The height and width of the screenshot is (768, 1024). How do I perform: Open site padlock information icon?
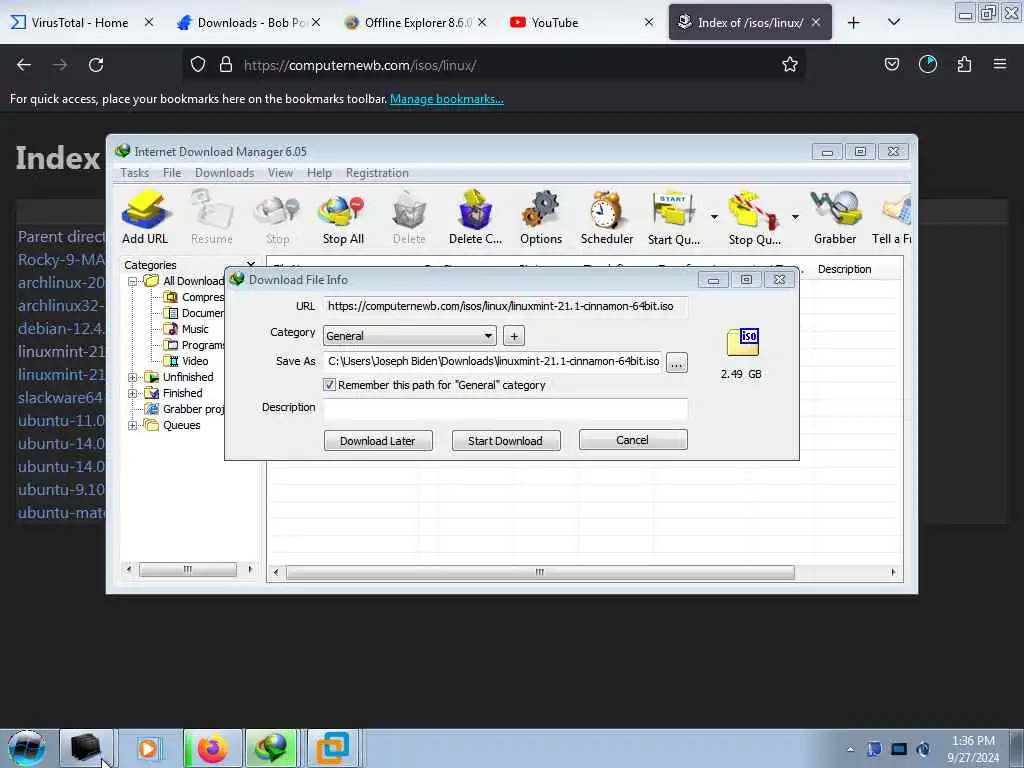[x=226, y=65]
